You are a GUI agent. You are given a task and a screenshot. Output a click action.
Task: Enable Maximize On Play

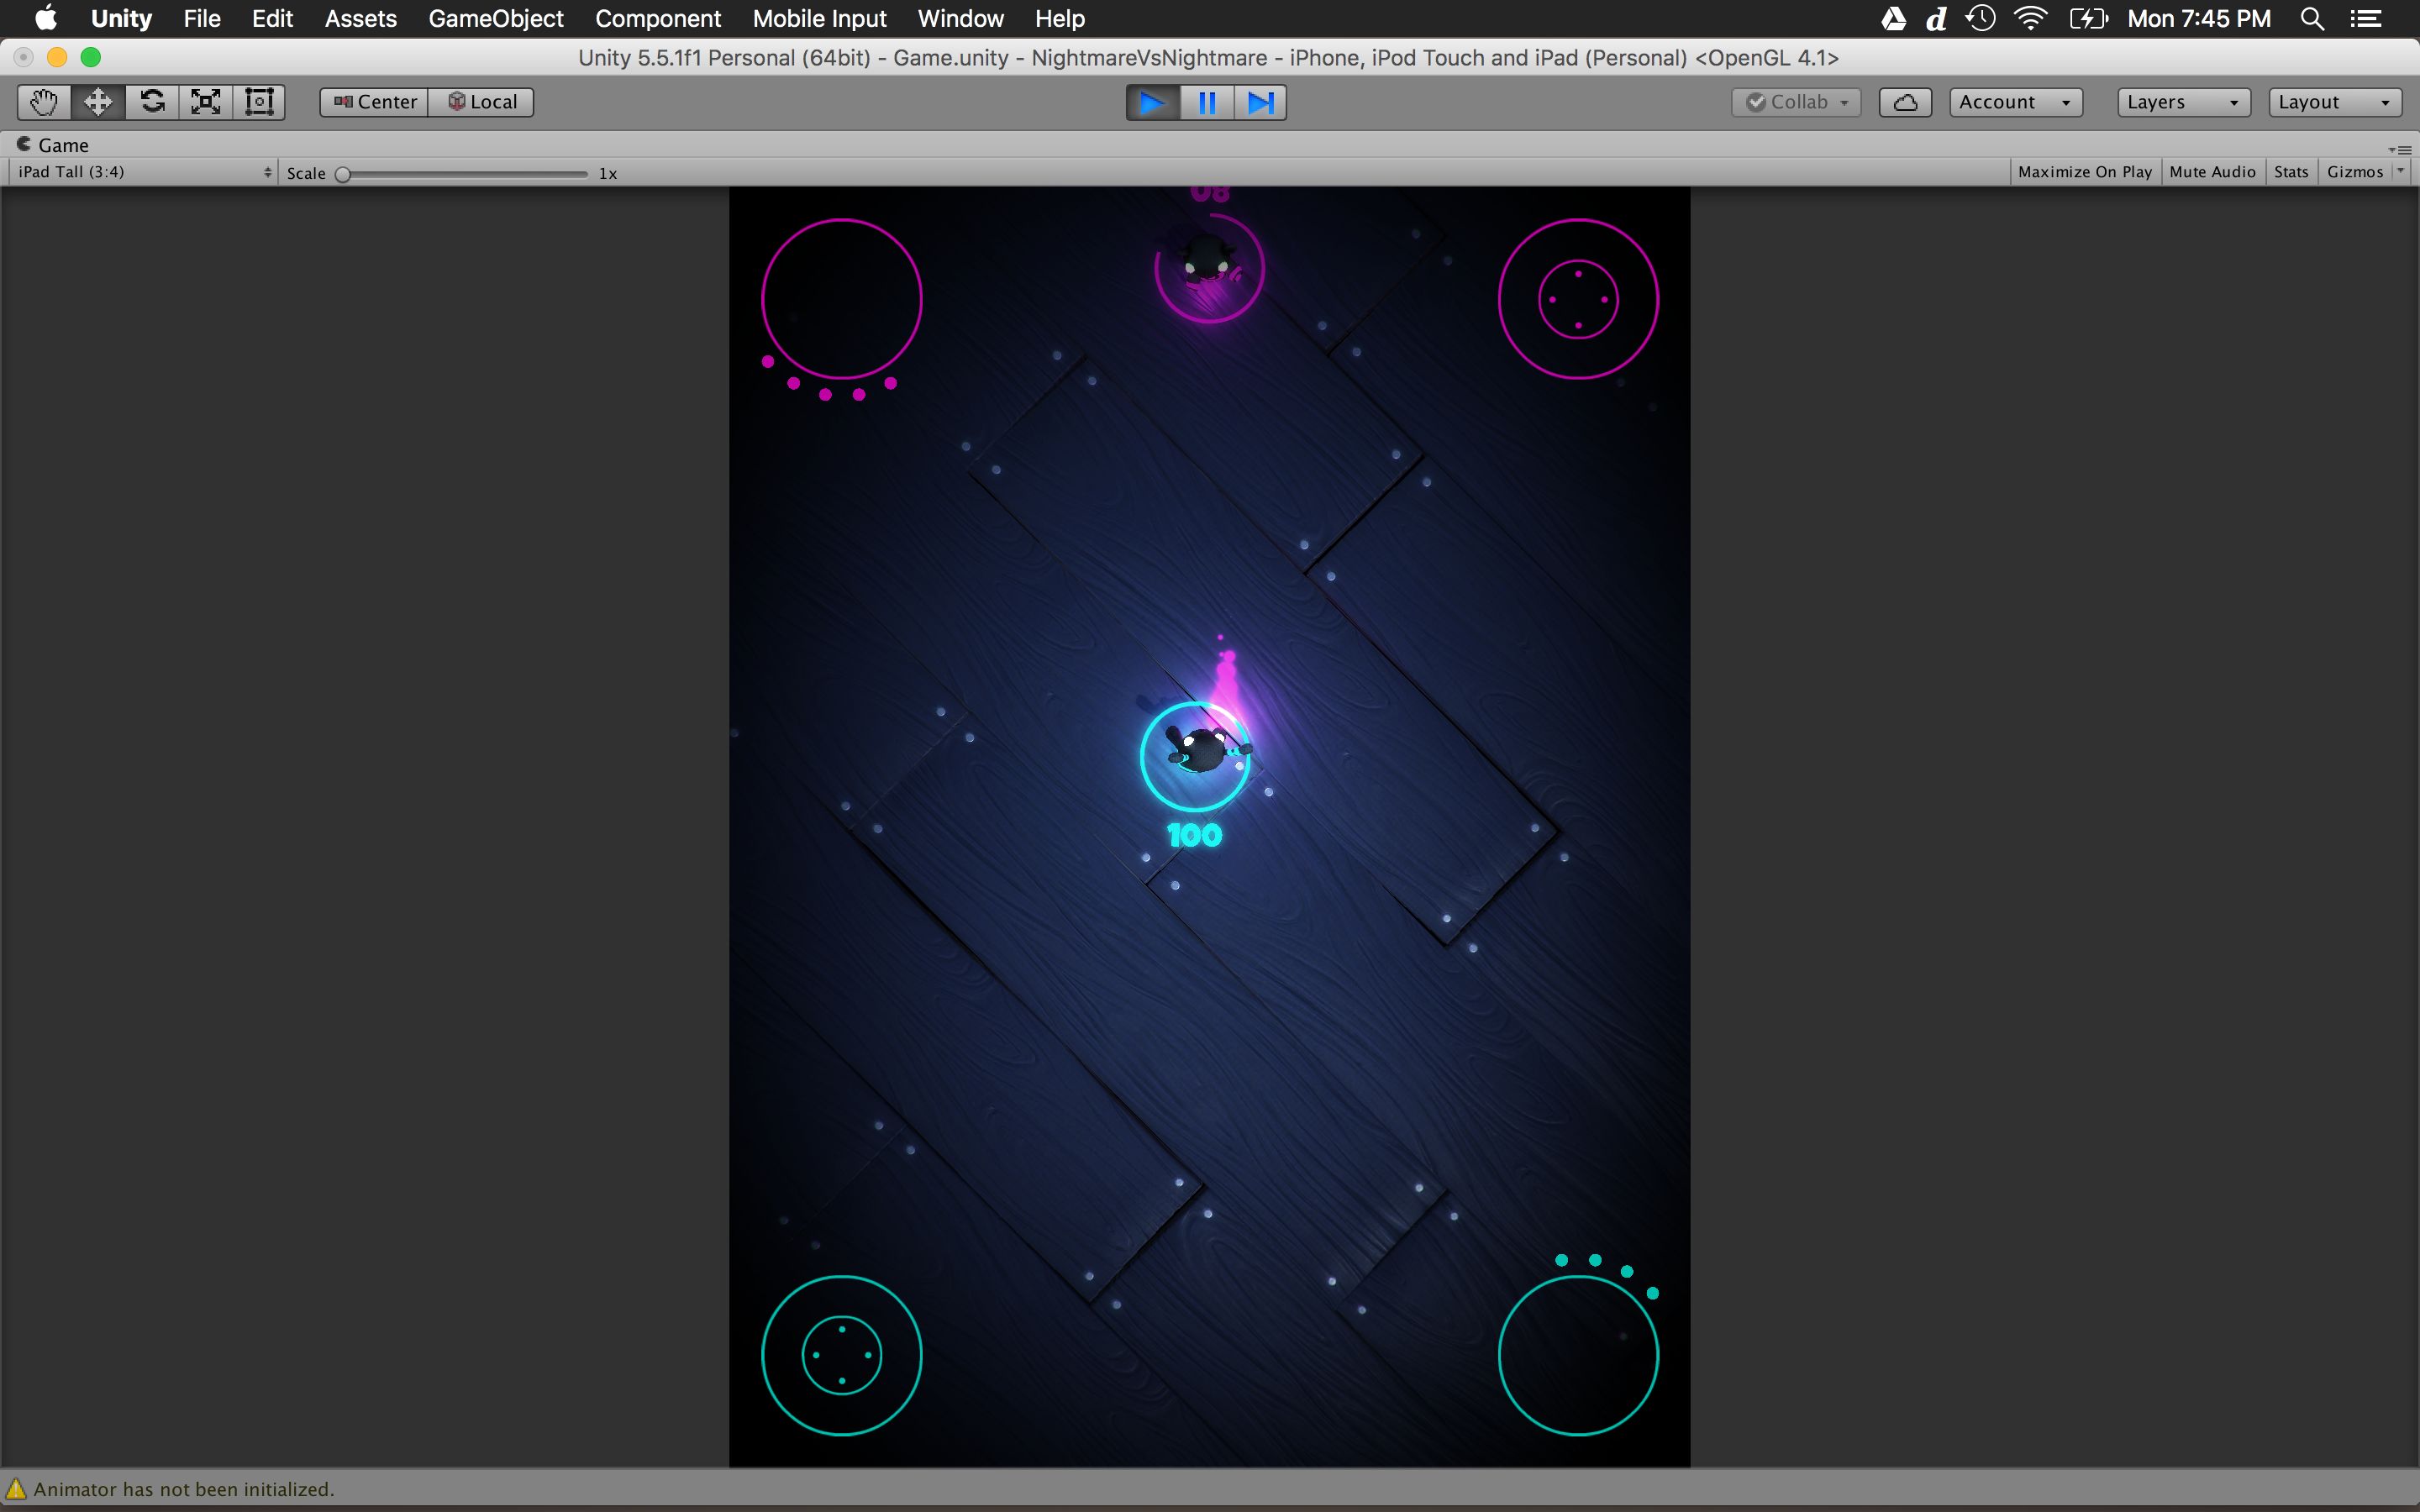pyautogui.click(x=2084, y=172)
